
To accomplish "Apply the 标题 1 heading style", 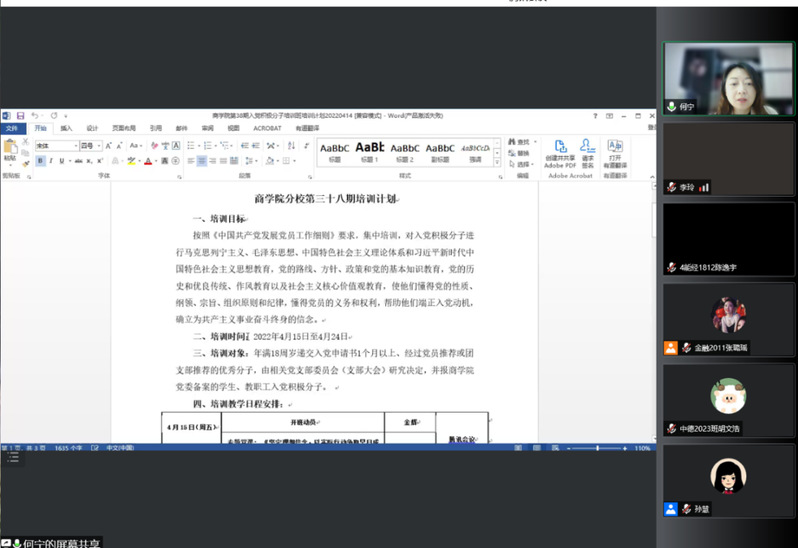I will click(x=370, y=150).
